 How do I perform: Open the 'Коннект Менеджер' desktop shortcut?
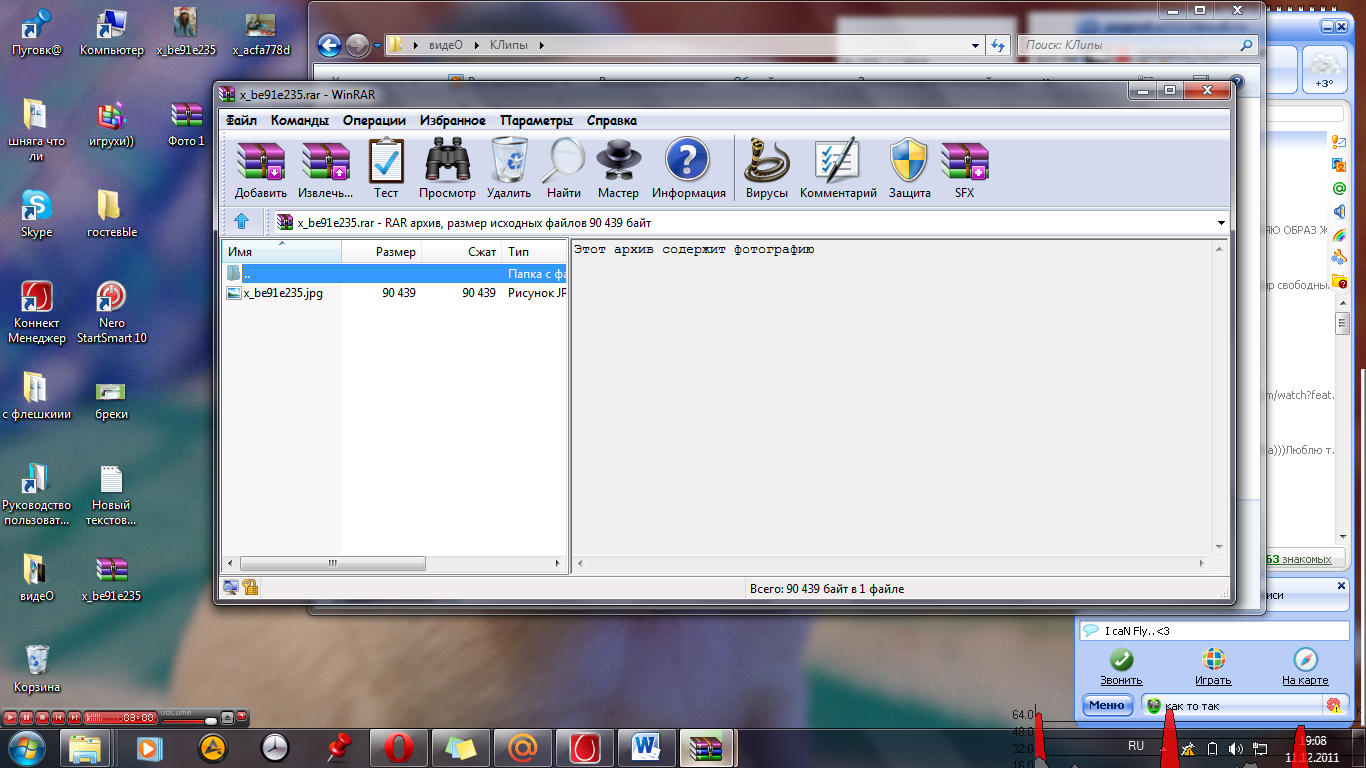pyautogui.click(x=37, y=313)
